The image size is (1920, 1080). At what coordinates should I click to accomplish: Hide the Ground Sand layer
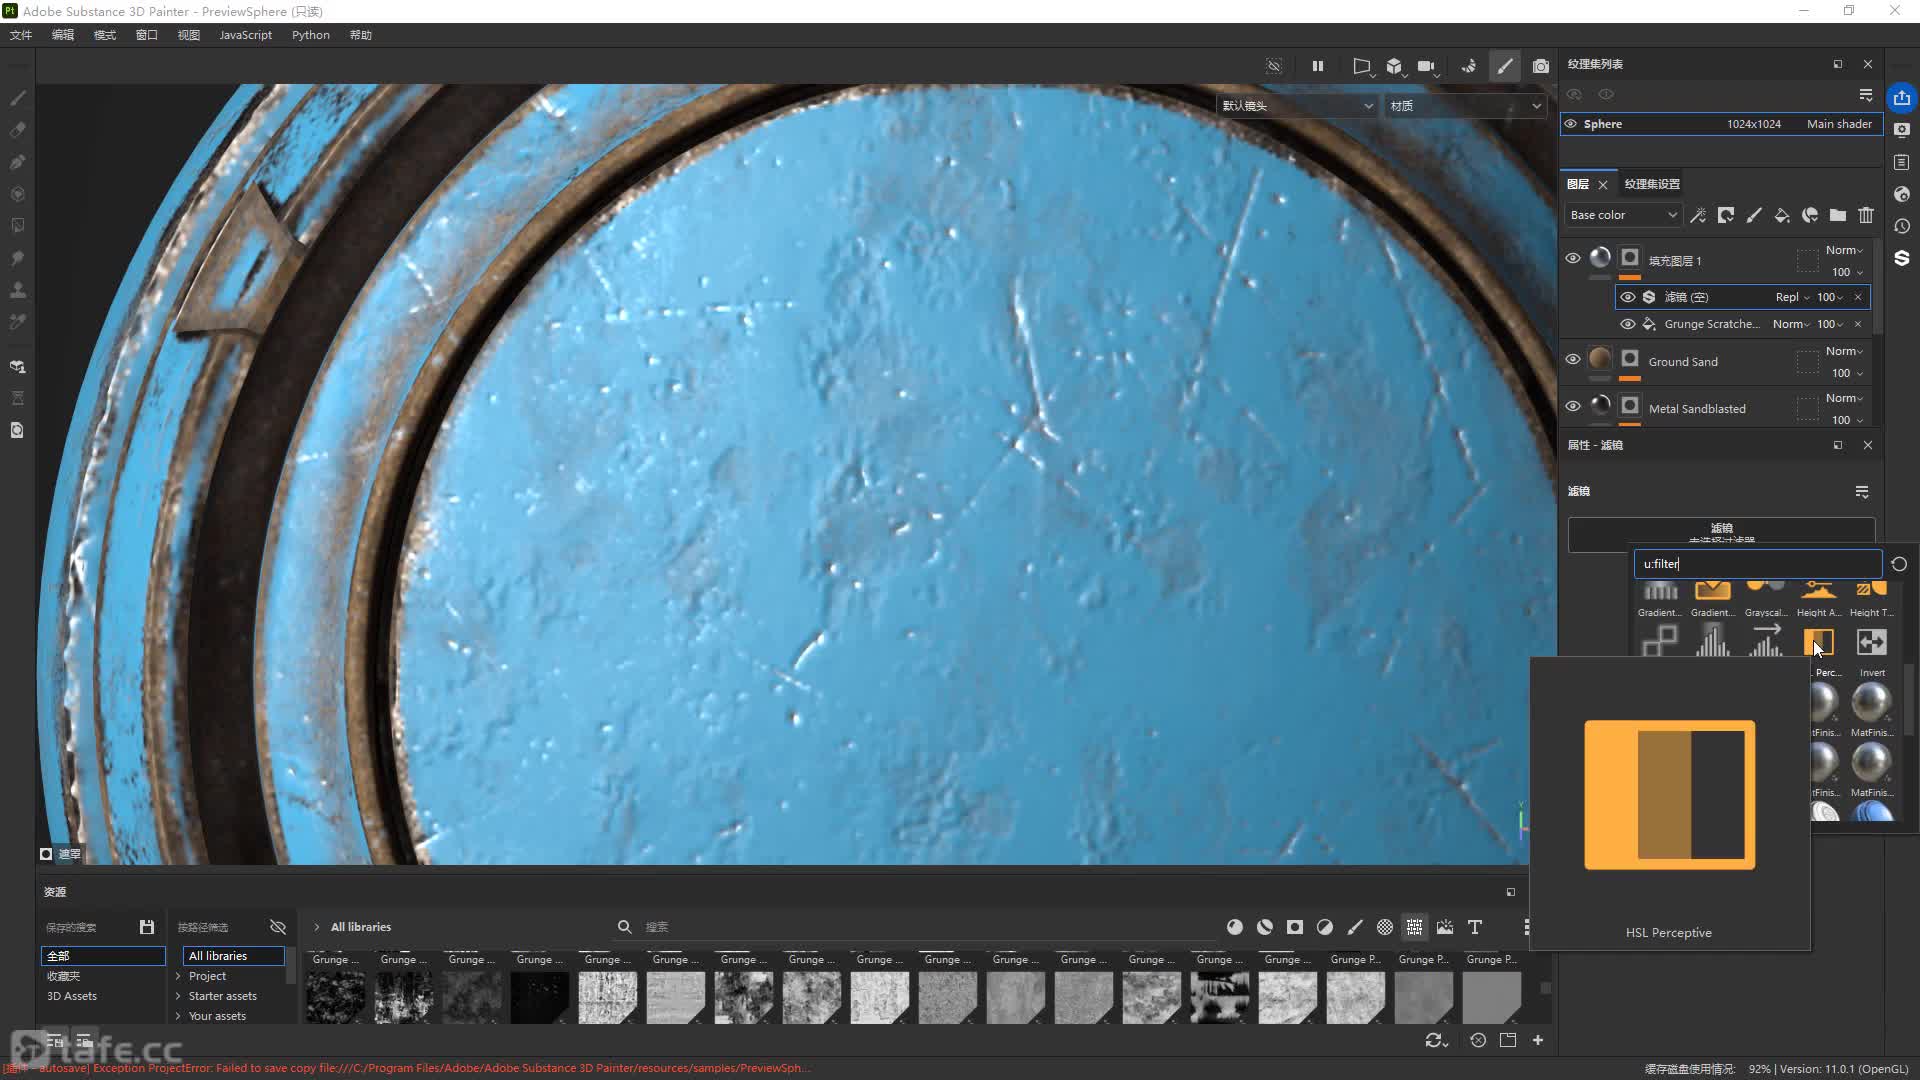[1573, 359]
